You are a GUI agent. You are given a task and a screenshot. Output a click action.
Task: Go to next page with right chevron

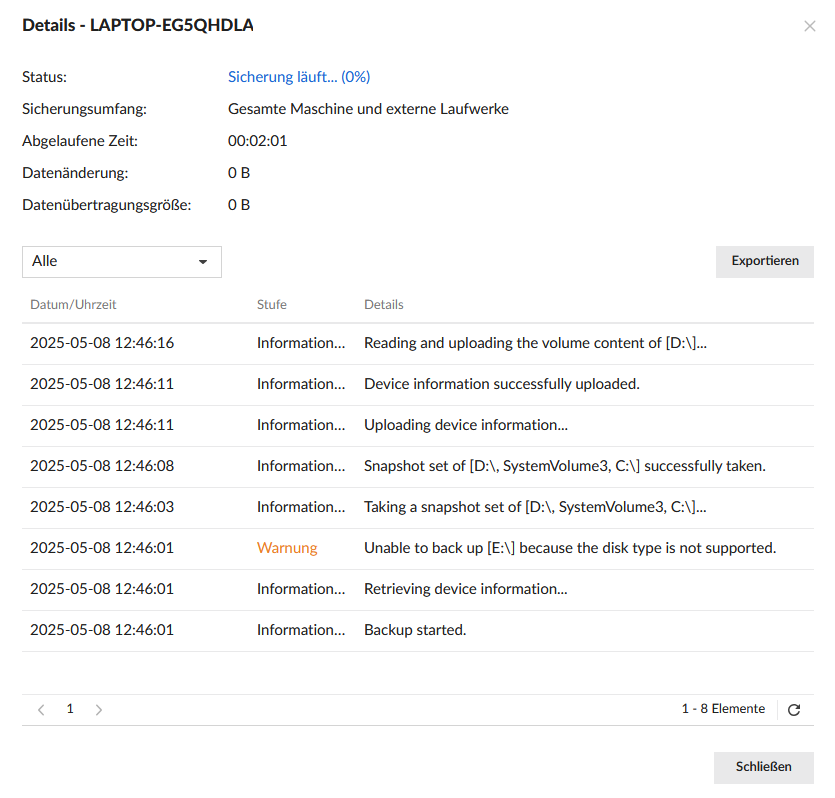pyautogui.click(x=98, y=710)
